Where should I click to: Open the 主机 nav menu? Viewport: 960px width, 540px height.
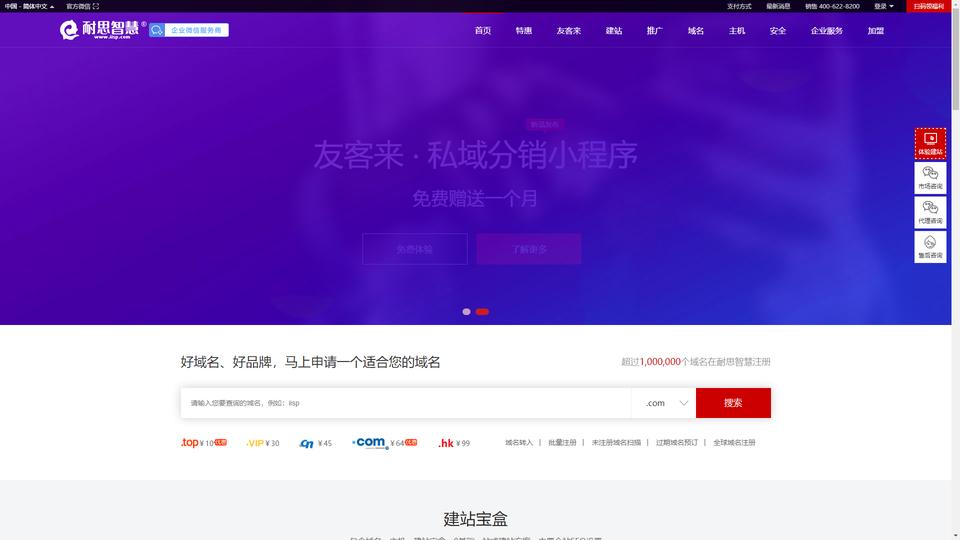click(737, 31)
